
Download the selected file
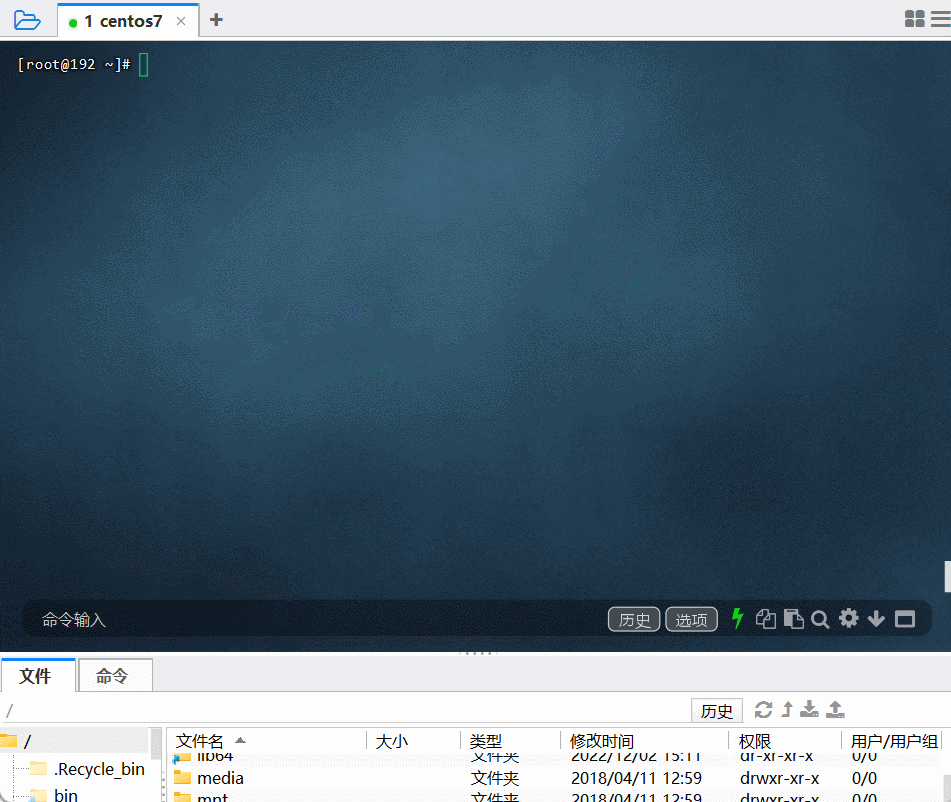(x=809, y=709)
